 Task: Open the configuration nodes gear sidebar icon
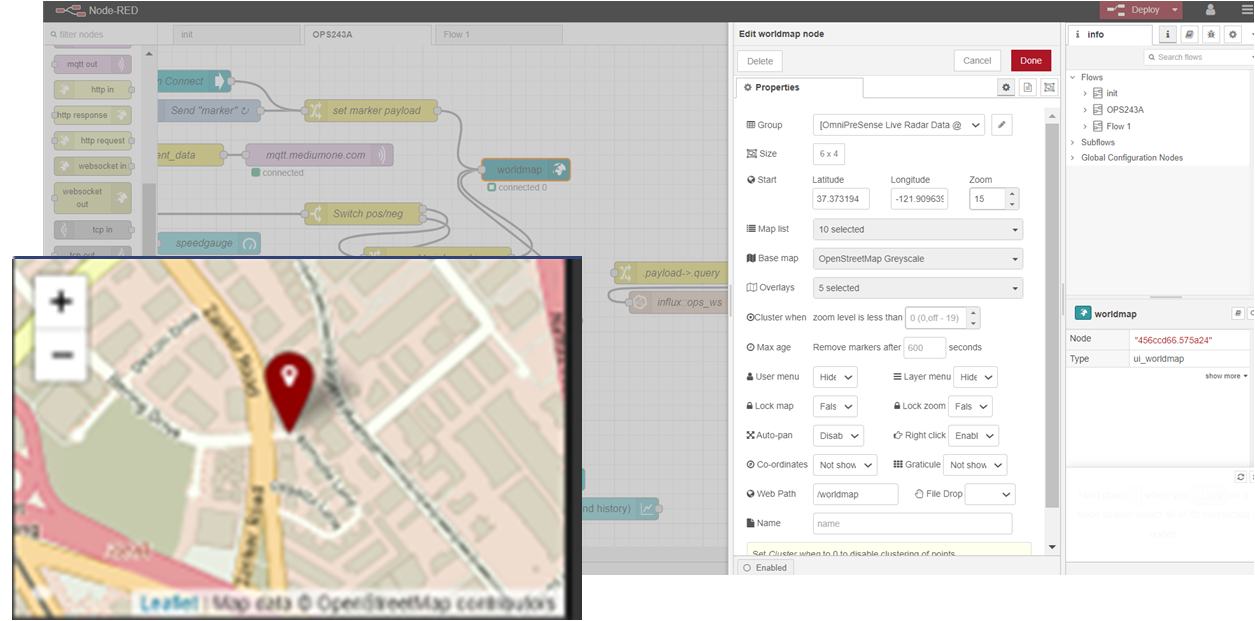(1232, 34)
